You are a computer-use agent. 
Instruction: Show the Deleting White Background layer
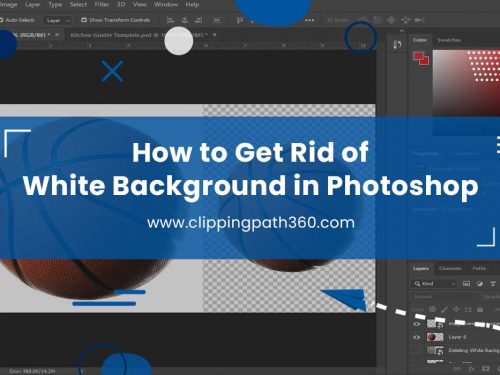click(x=416, y=351)
